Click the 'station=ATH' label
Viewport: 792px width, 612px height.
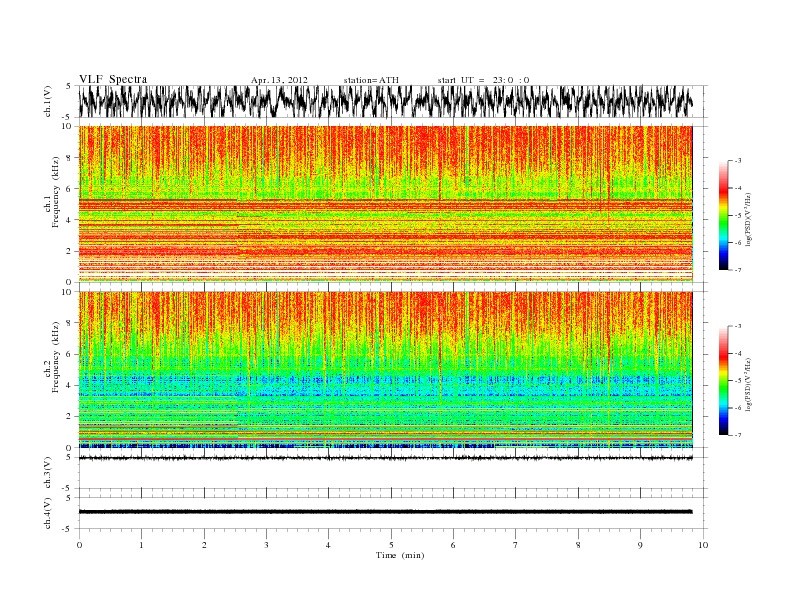click(371, 80)
